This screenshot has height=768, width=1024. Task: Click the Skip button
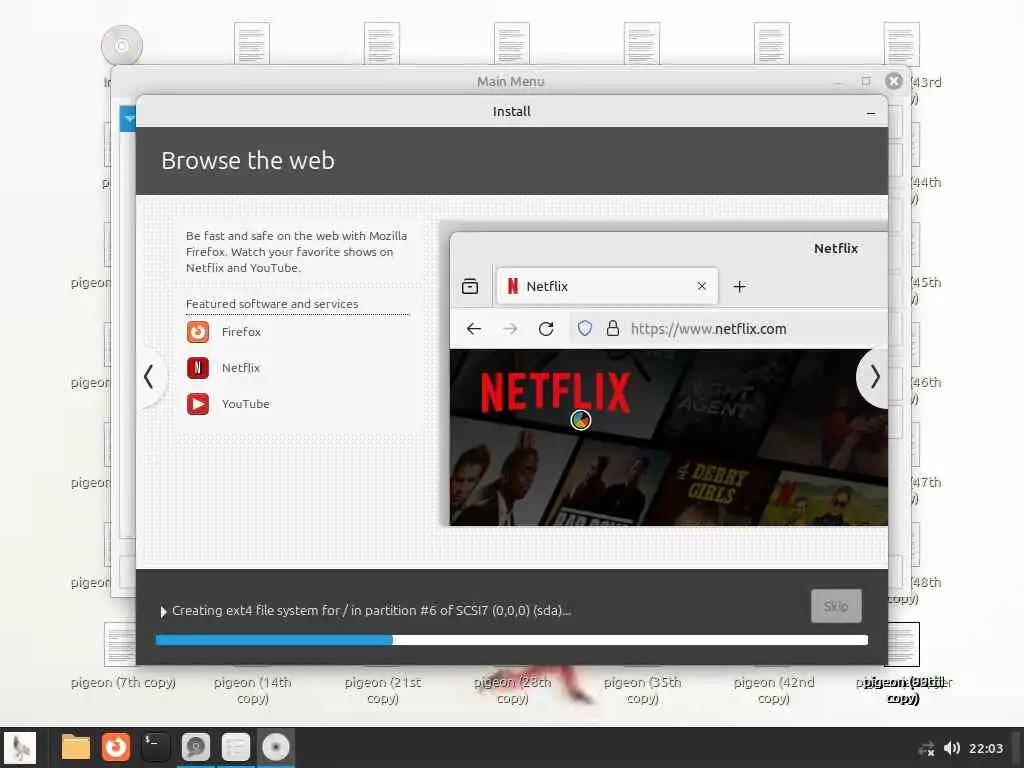point(836,606)
